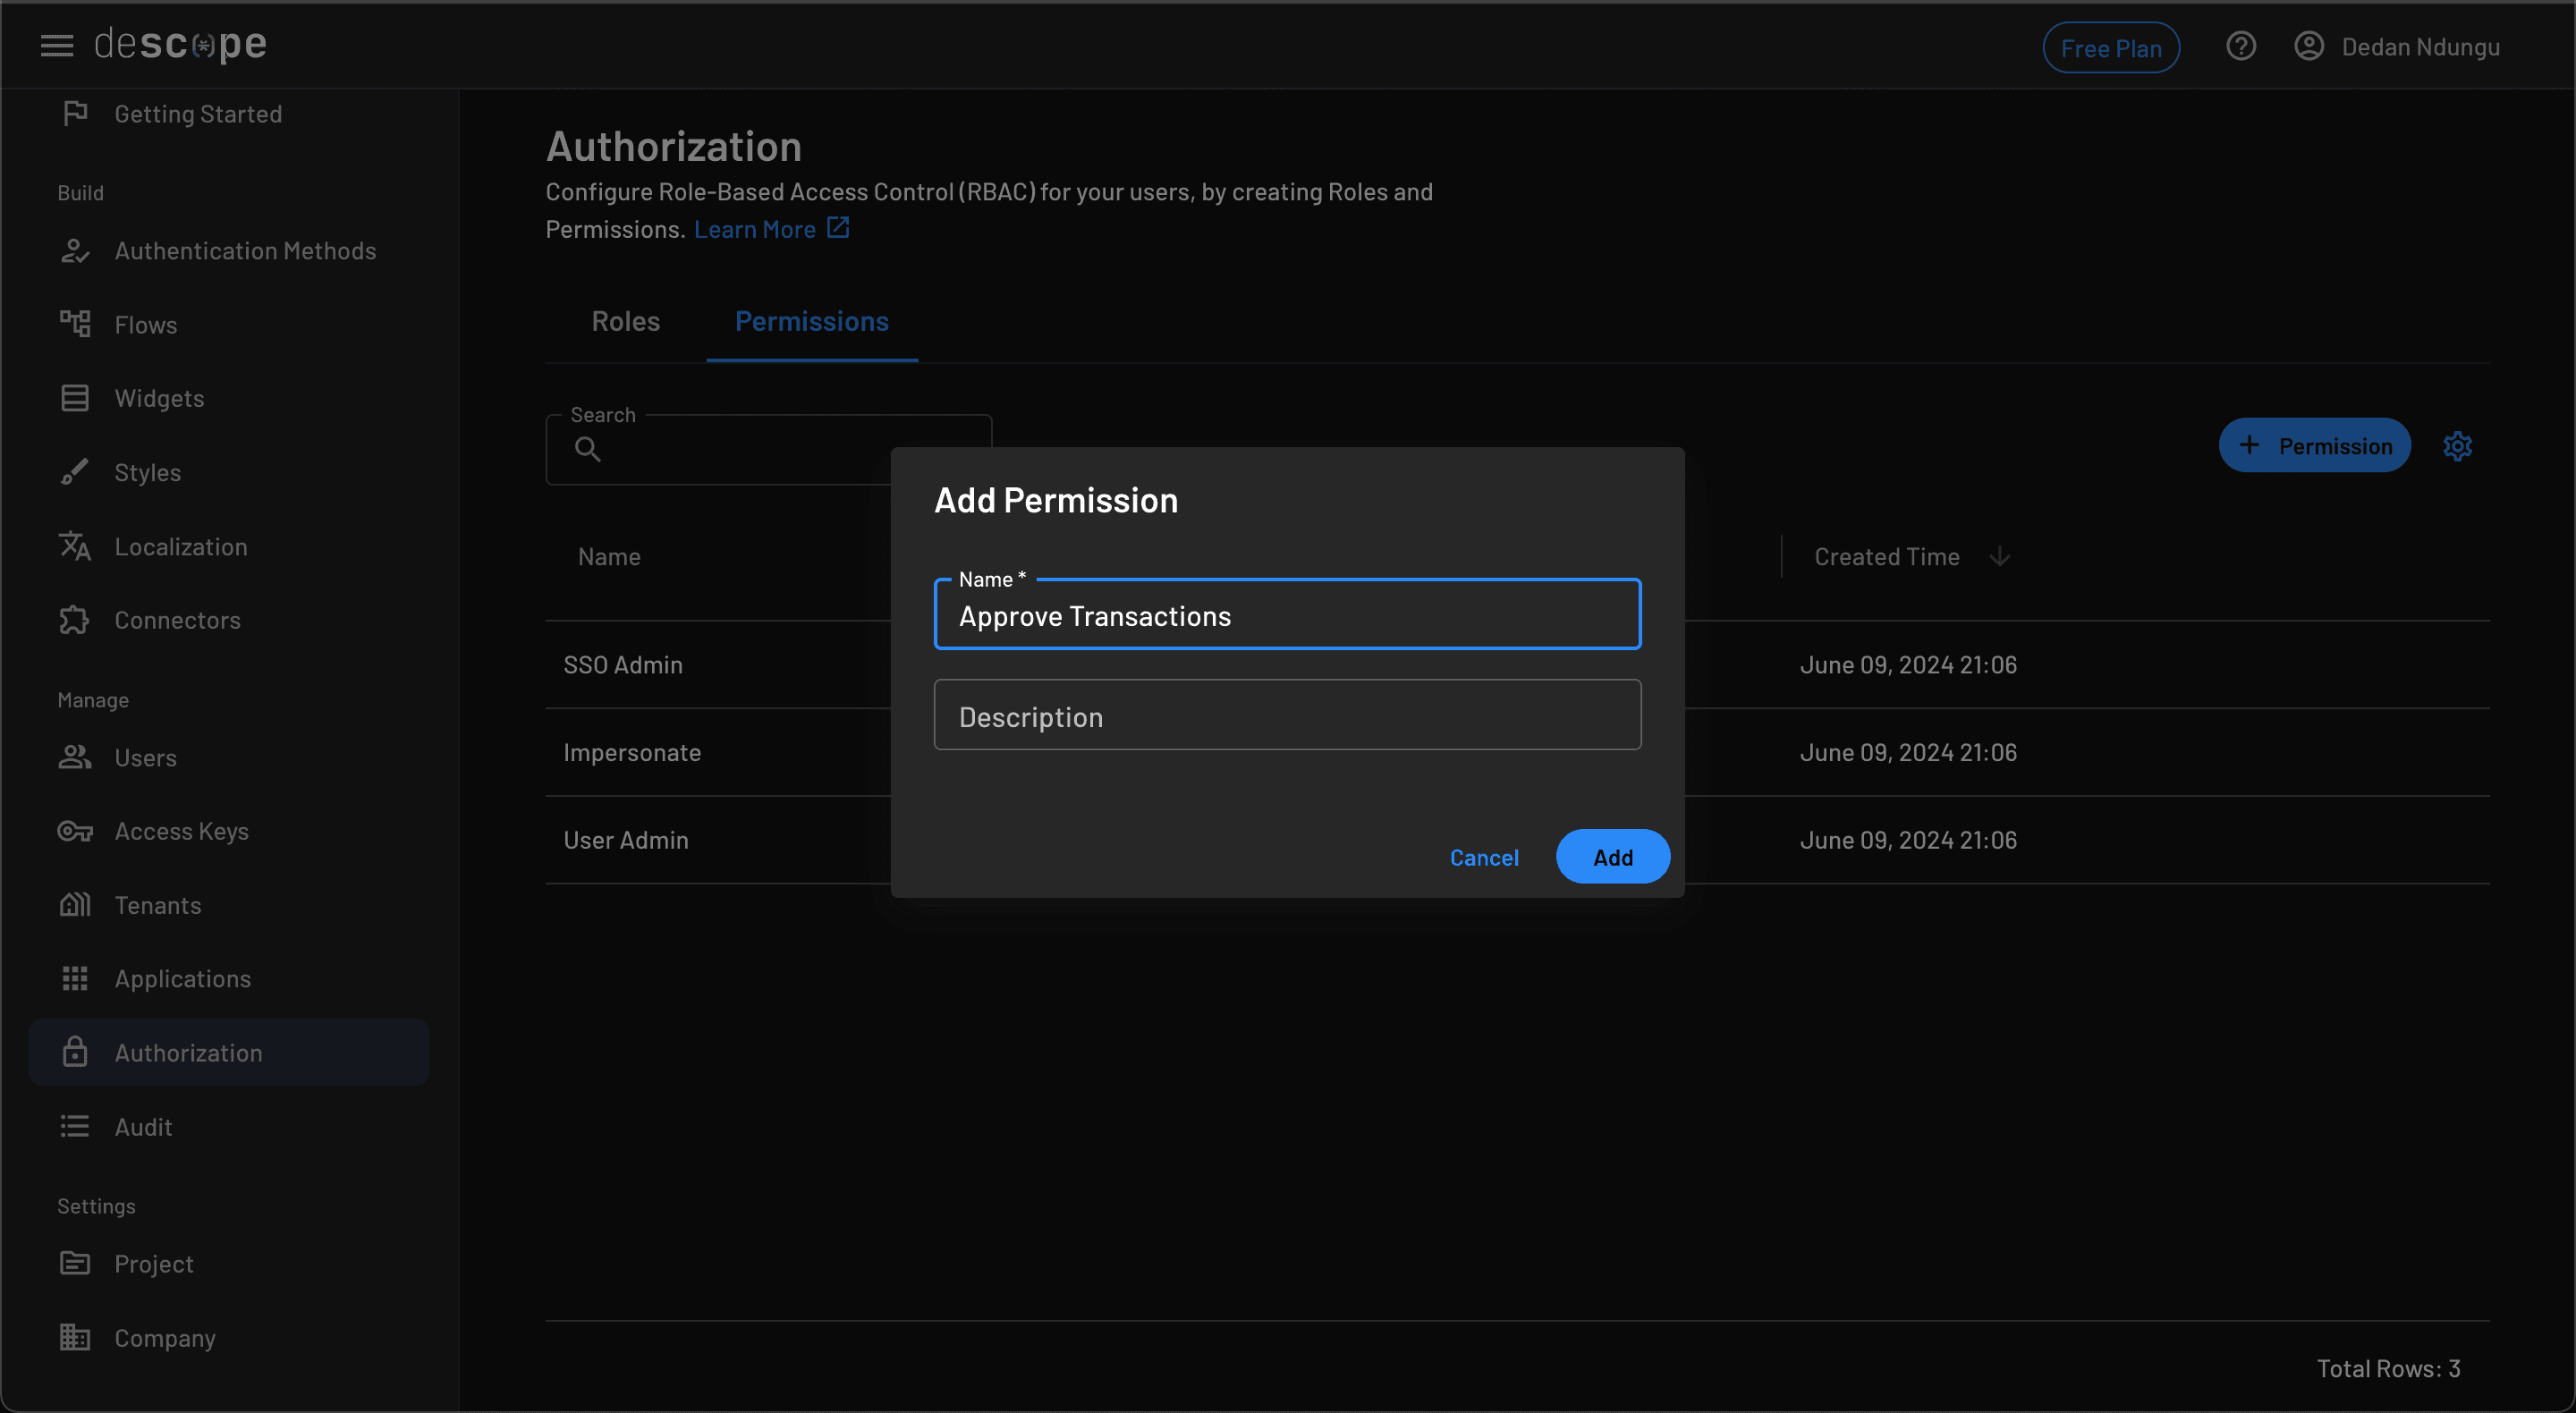Click the Applications grid icon

pos(75,978)
